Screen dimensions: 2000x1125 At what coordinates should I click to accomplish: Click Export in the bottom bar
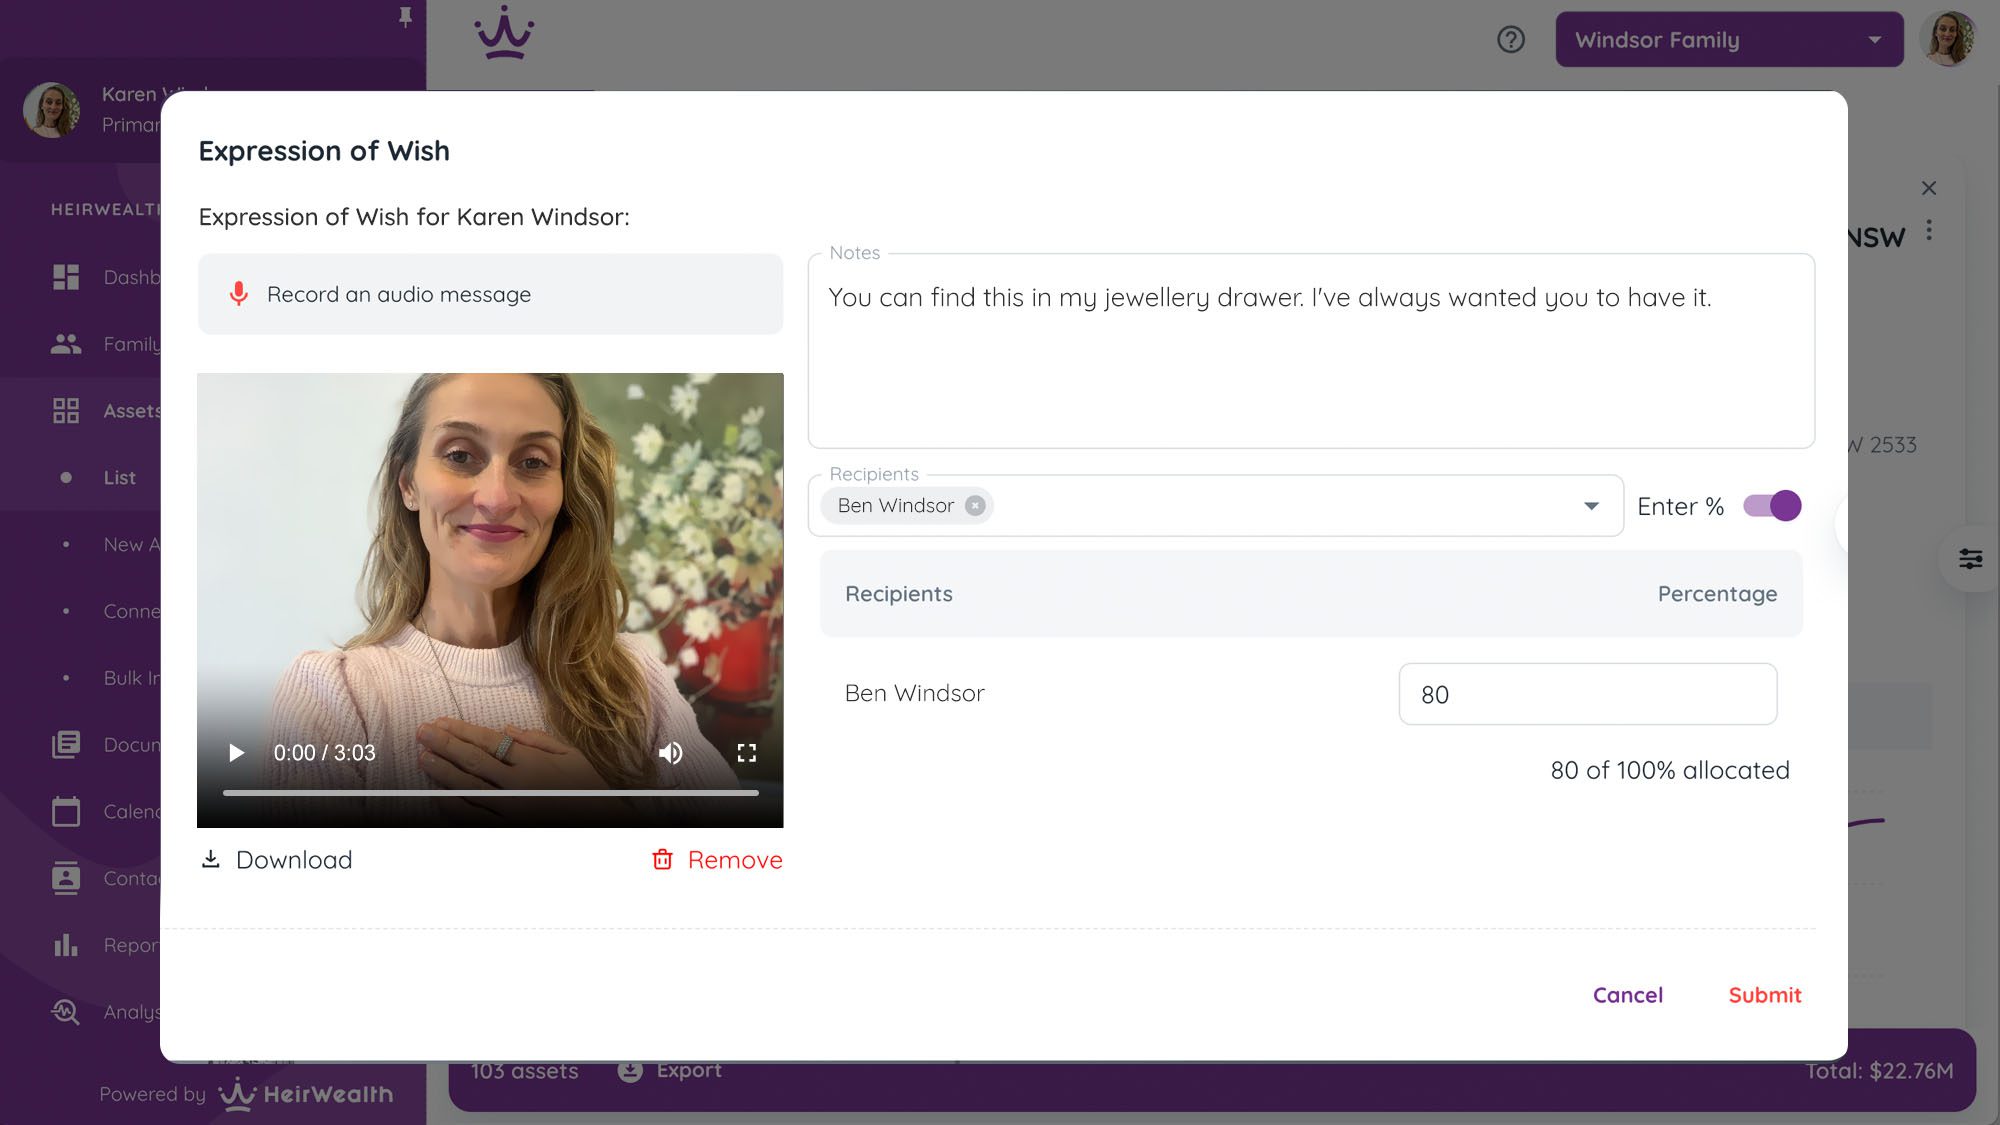[670, 1071]
